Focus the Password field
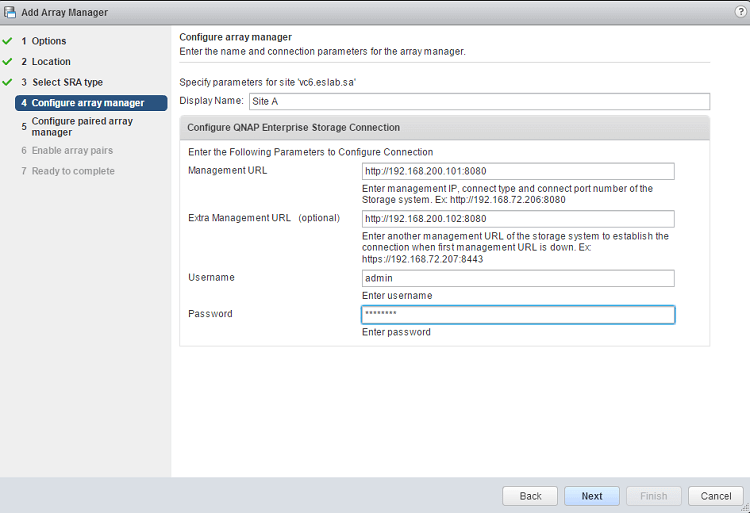Viewport: 750px width, 513px height. click(518, 314)
